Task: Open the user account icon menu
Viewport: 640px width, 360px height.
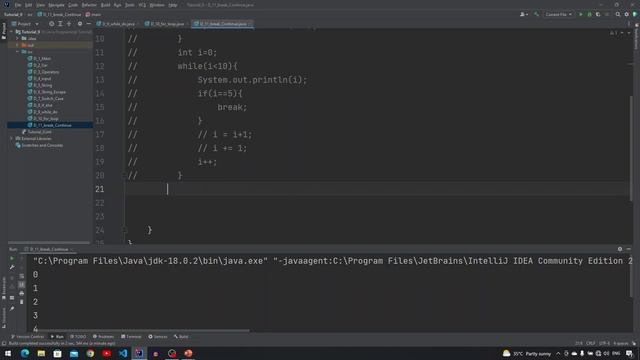Action: 523,14
